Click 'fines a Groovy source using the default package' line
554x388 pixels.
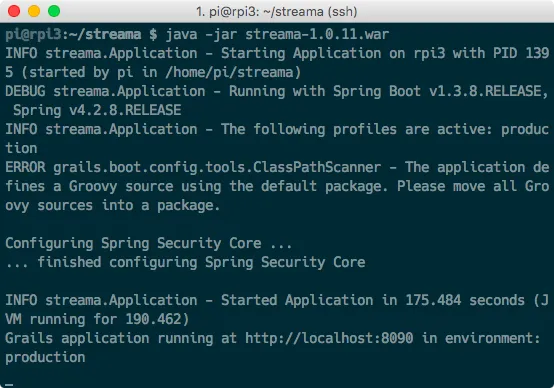pyautogui.click(x=277, y=186)
